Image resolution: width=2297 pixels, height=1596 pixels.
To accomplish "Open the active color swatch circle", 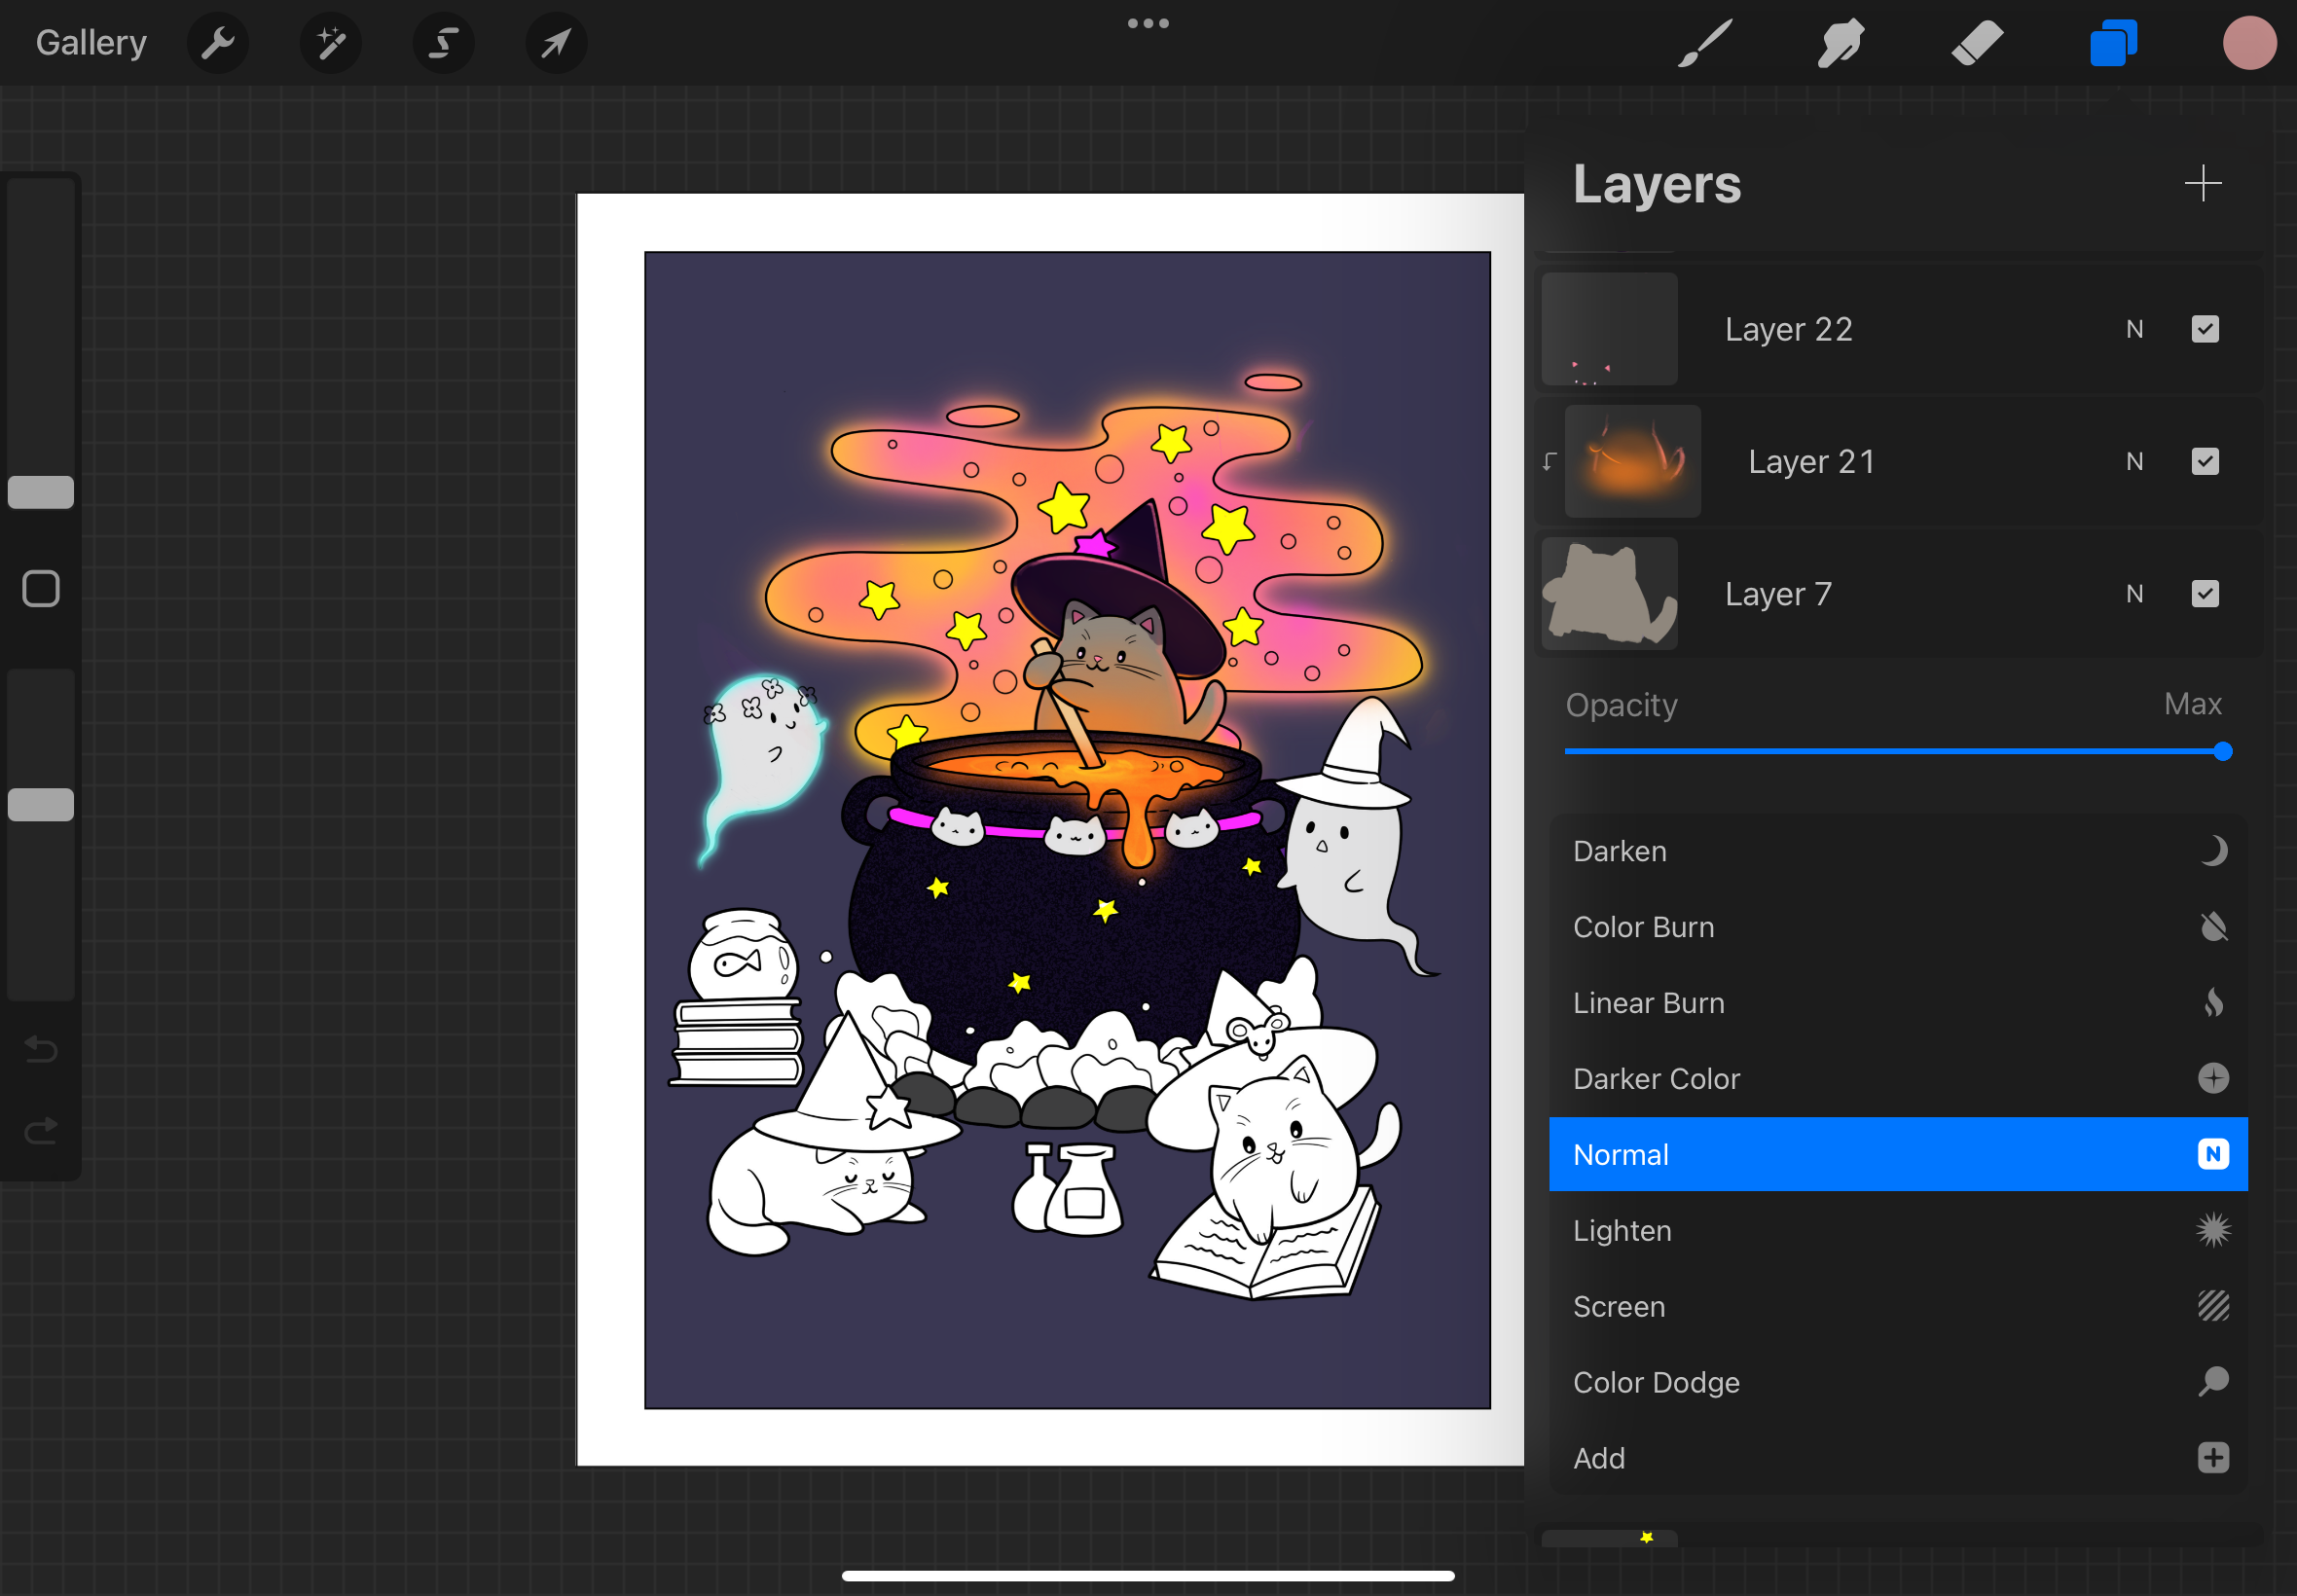I will 2249,43.
